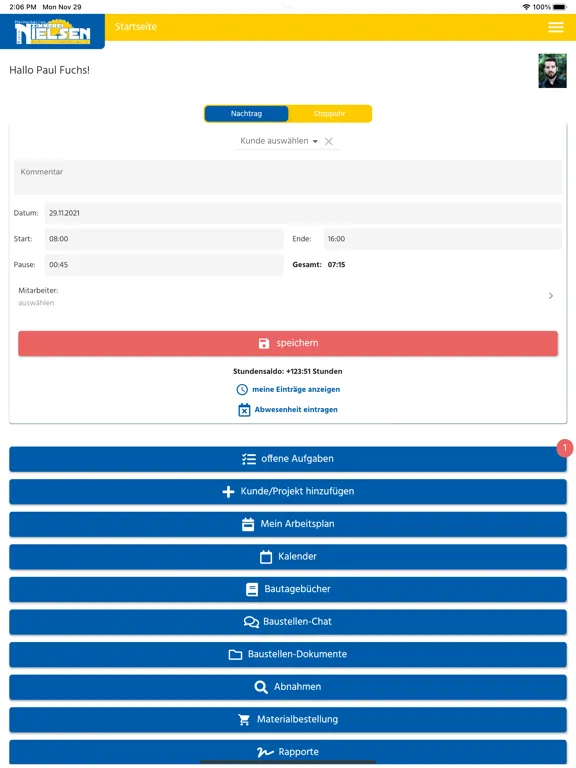Click the floppy disk save icon
Viewport: 576px width, 768px height.
click(264, 343)
